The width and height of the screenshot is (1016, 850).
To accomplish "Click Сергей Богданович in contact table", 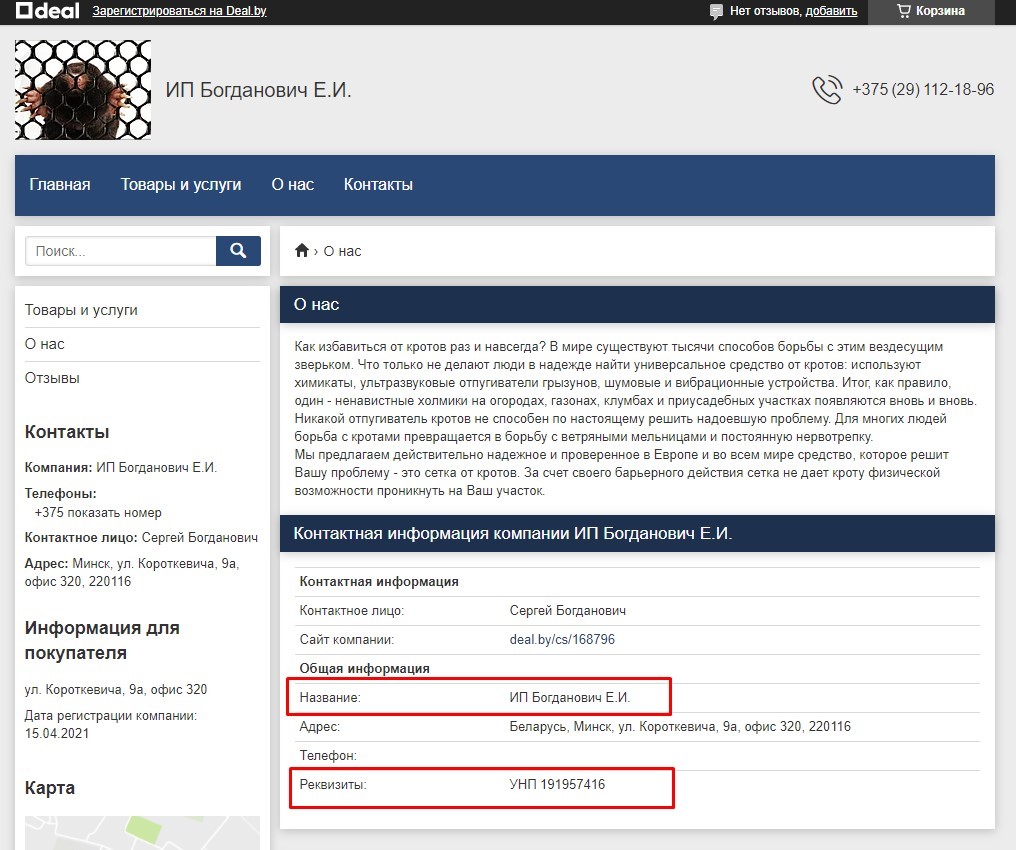I will tap(568, 610).
